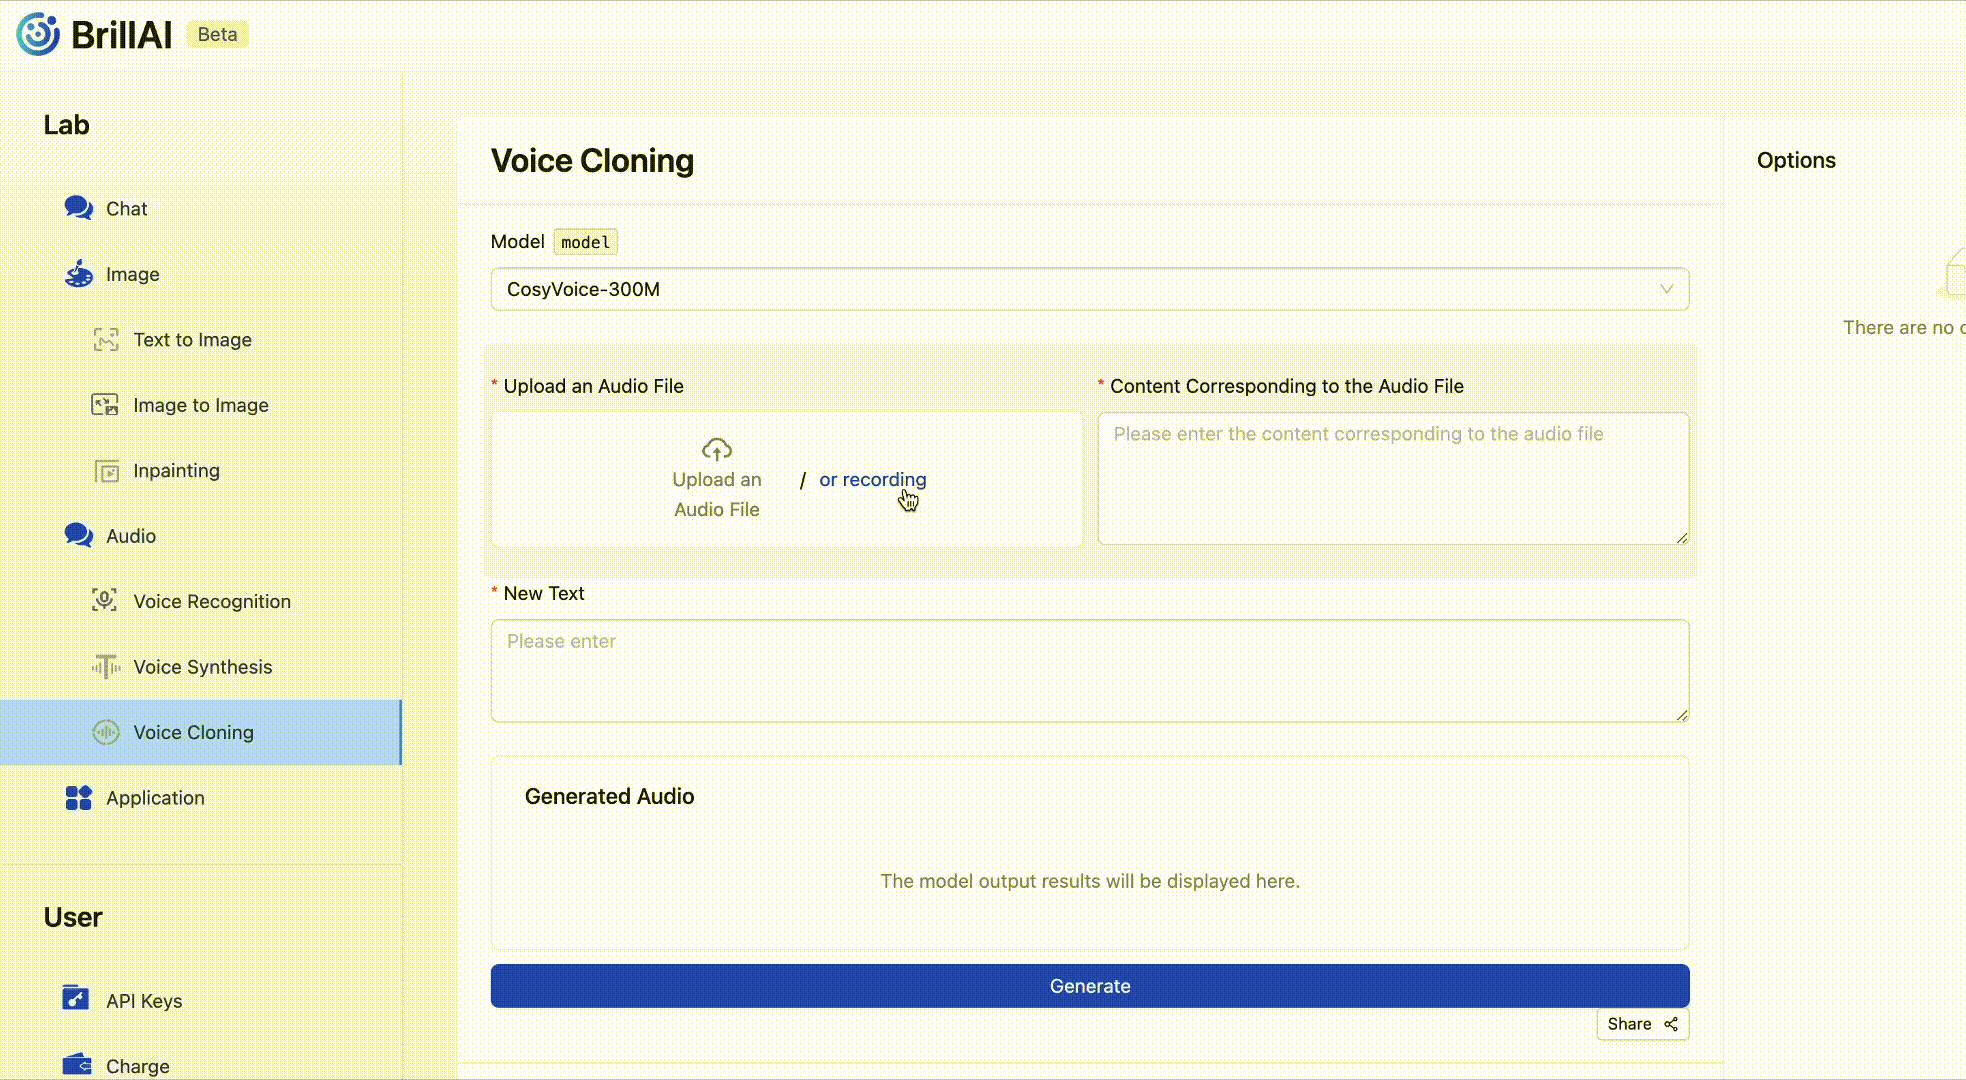Click the Inpainting icon
Viewport: 1966px width, 1080px height.
pyautogui.click(x=106, y=471)
